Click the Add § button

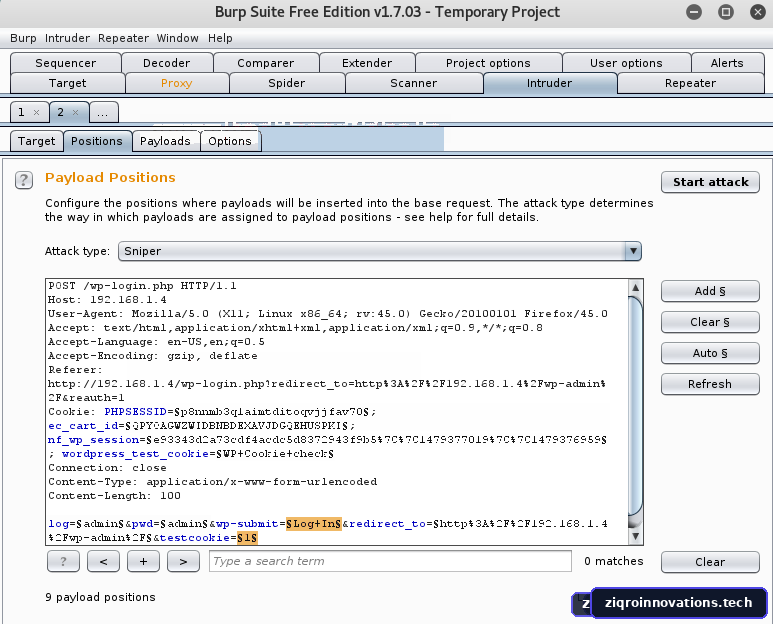pyautogui.click(x=710, y=291)
